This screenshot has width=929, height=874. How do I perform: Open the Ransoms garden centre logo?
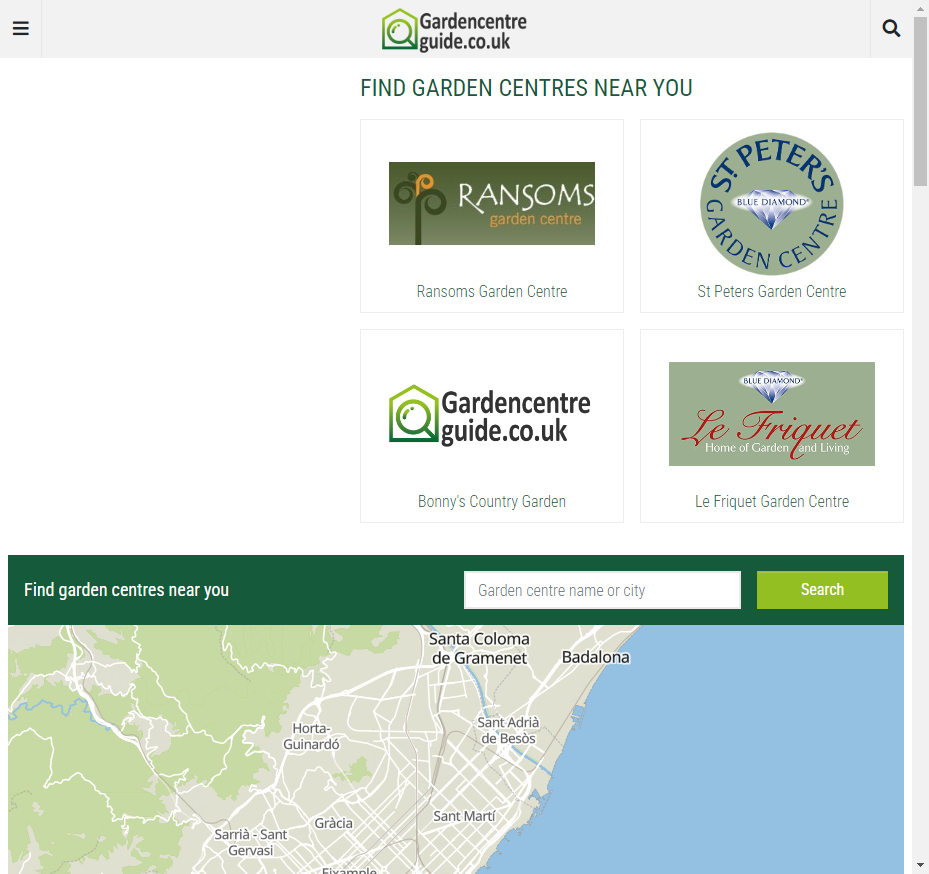(491, 203)
